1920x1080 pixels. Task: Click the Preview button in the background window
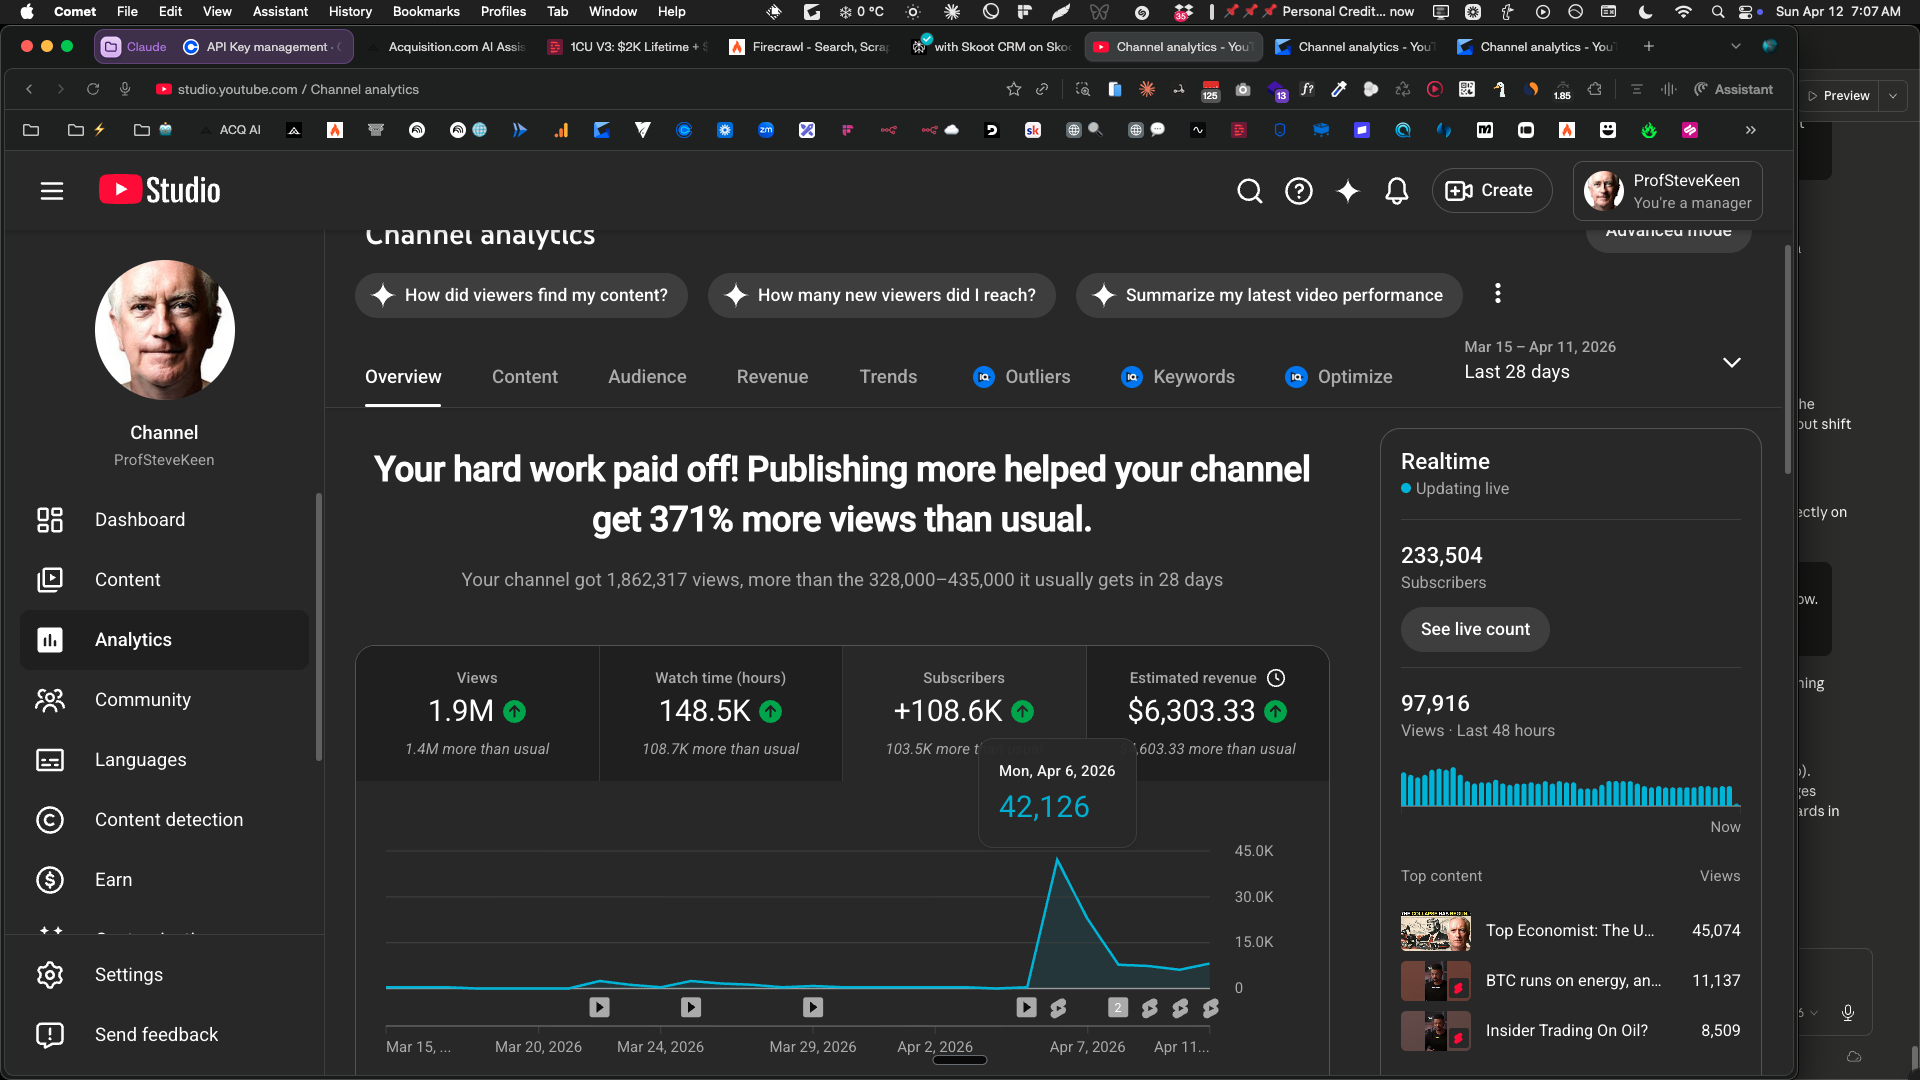pyautogui.click(x=1838, y=96)
